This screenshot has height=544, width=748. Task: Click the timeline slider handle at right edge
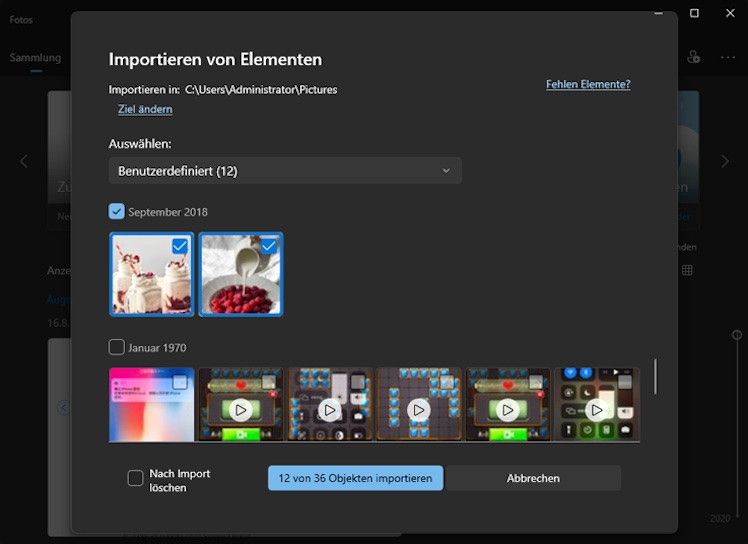[737, 335]
